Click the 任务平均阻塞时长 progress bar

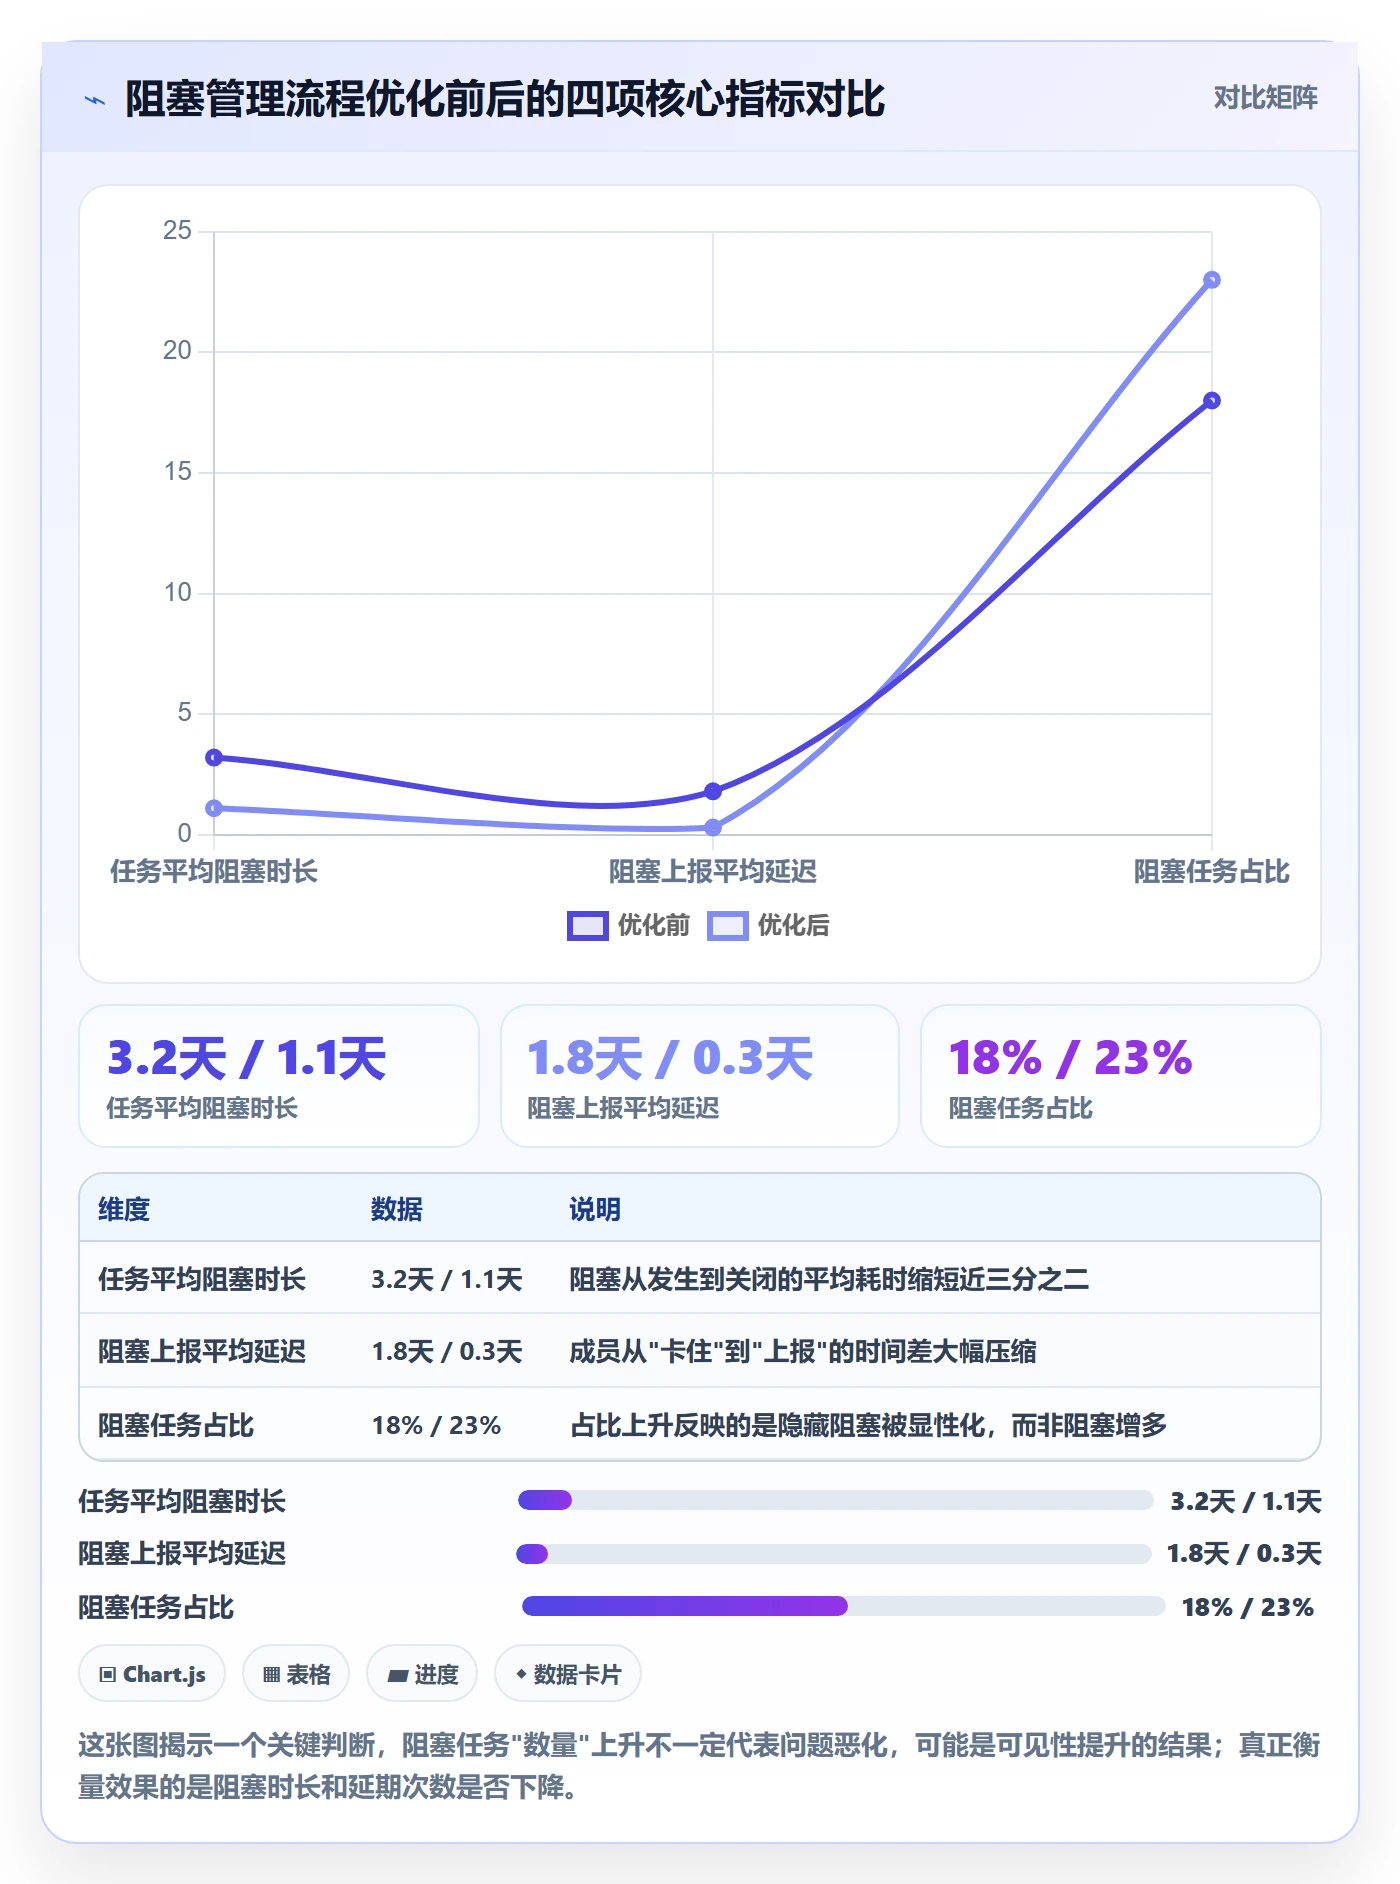[835, 1500]
